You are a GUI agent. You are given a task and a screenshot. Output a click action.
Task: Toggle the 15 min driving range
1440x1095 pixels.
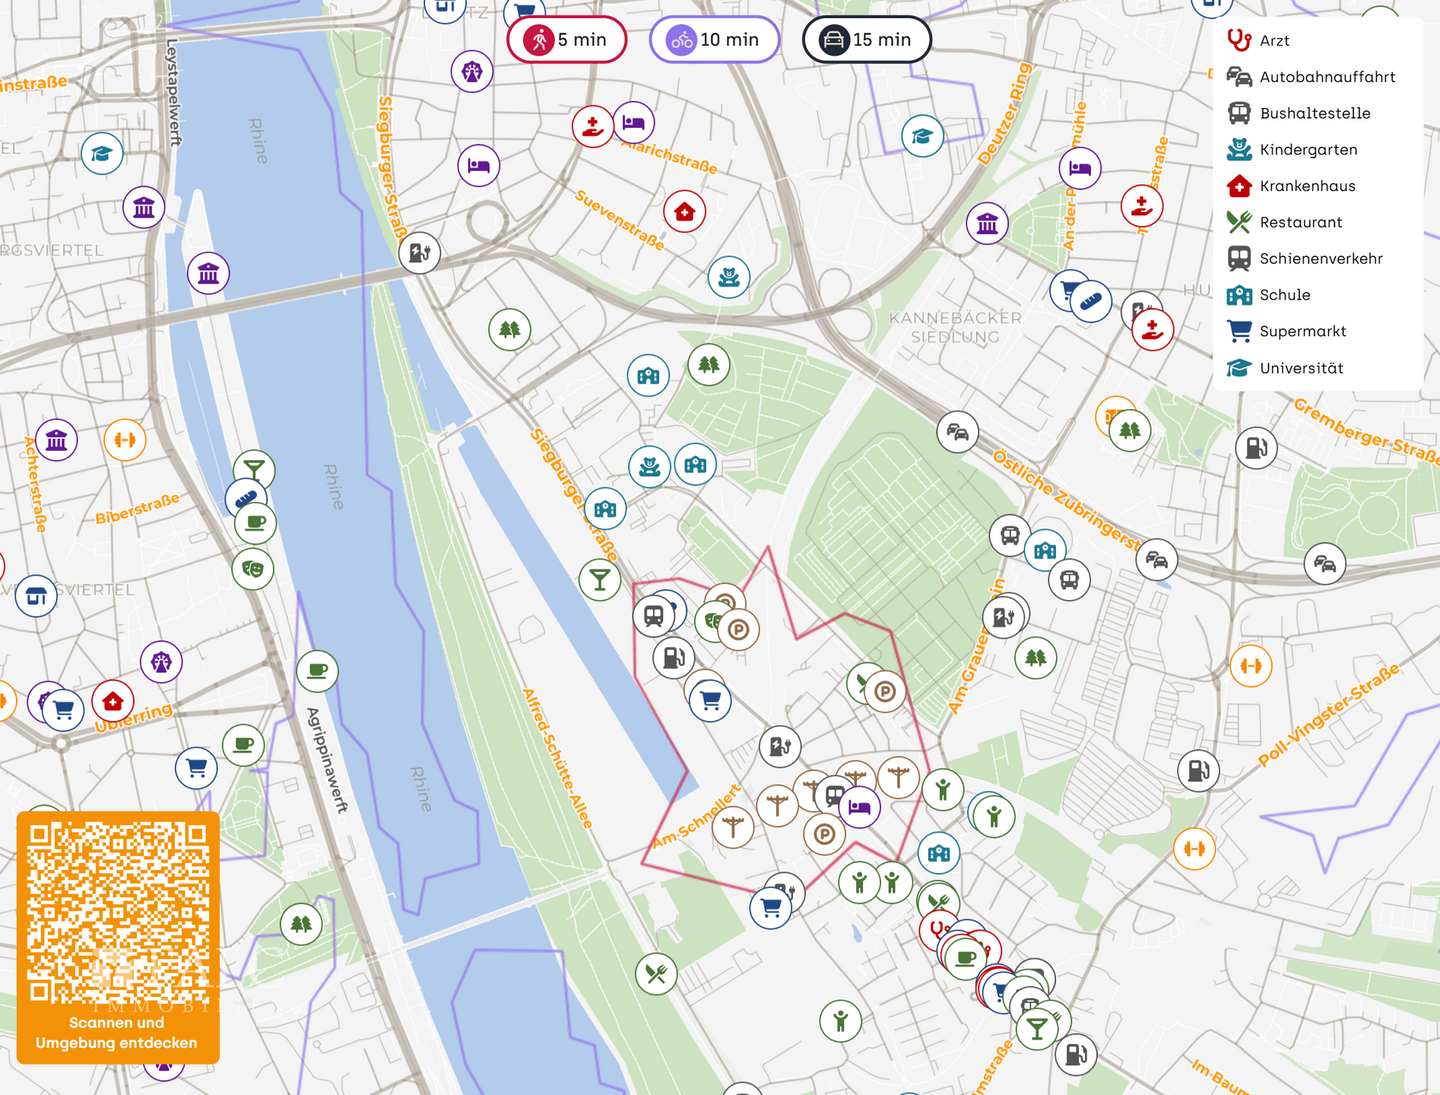(866, 40)
